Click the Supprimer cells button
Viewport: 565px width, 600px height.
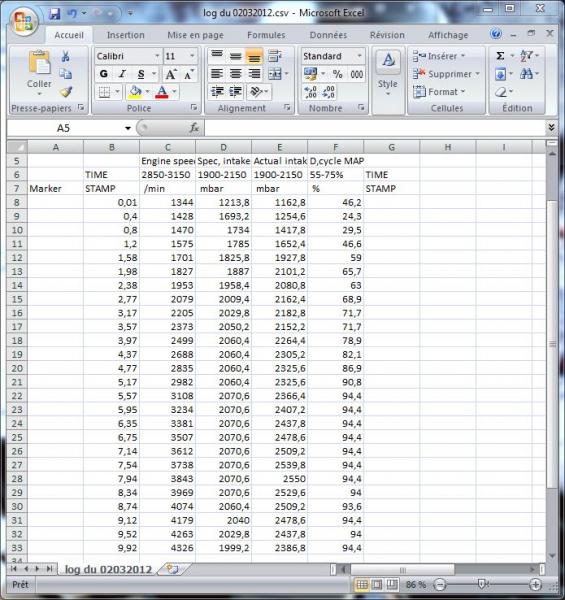click(446, 74)
